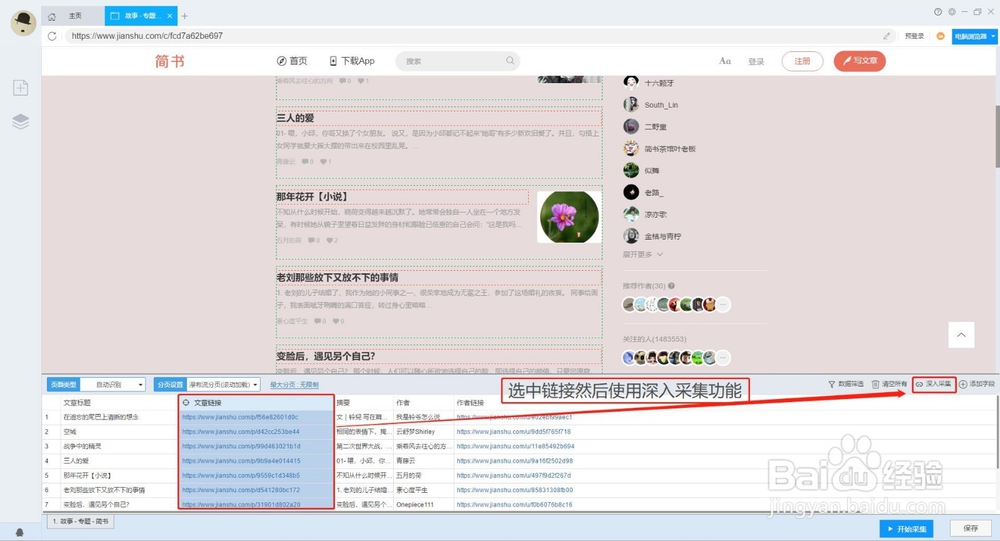This screenshot has width=1000, height=541.
Task: Switch to the 主页 tab
Action: click(x=75, y=16)
